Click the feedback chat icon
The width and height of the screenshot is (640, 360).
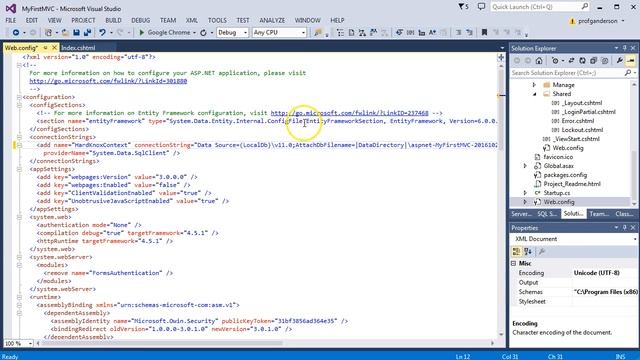[482, 7]
